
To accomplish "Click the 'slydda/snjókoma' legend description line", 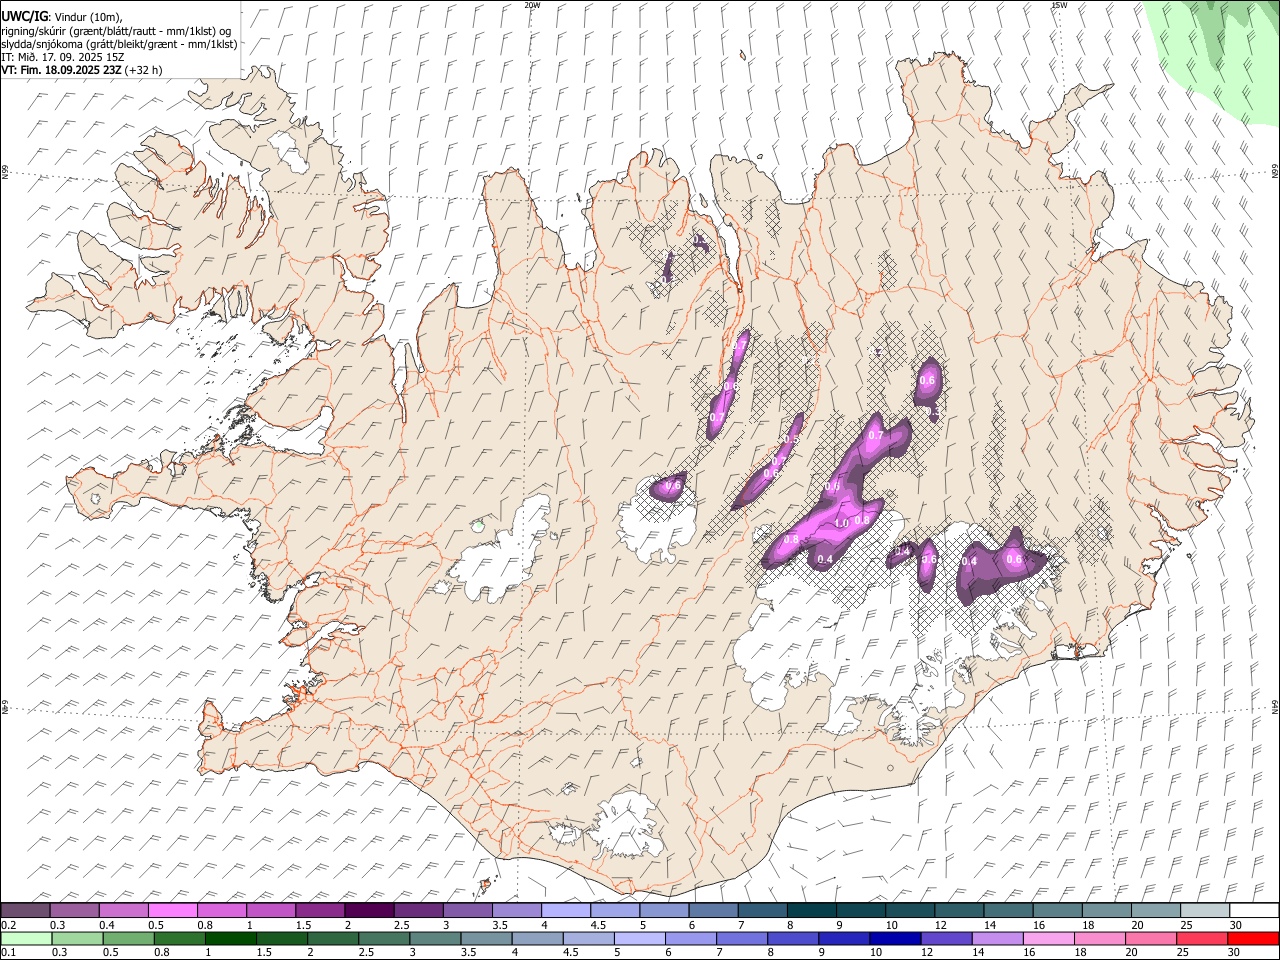I will pos(120,44).
